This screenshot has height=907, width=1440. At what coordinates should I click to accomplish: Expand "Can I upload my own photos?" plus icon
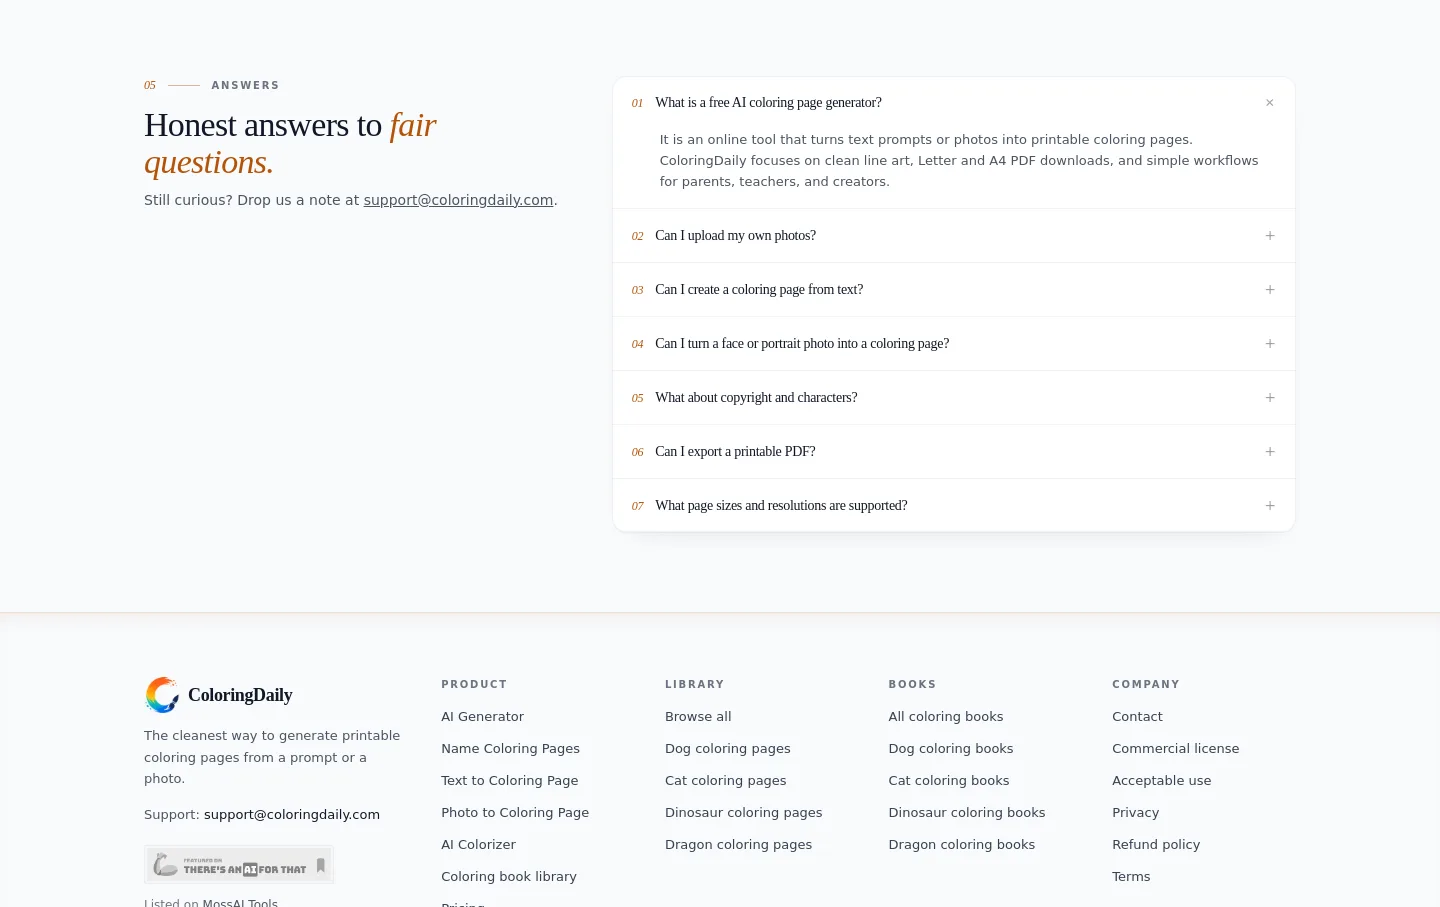pyautogui.click(x=1269, y=236)
